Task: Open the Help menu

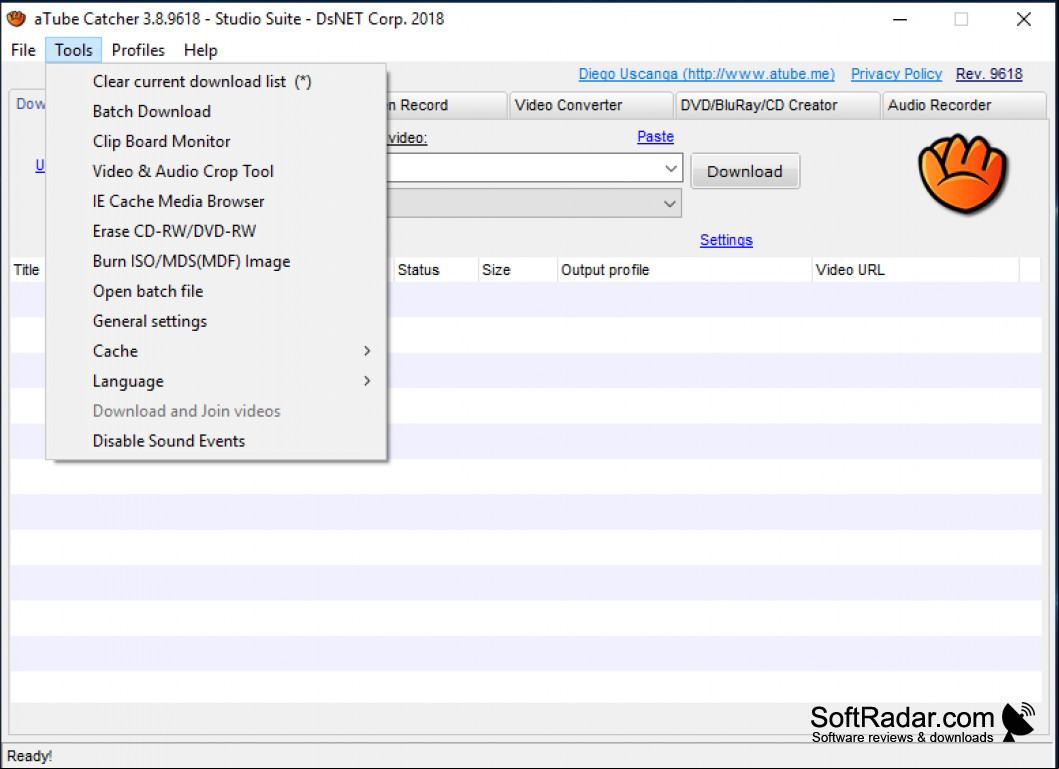Action: point(201,50)
